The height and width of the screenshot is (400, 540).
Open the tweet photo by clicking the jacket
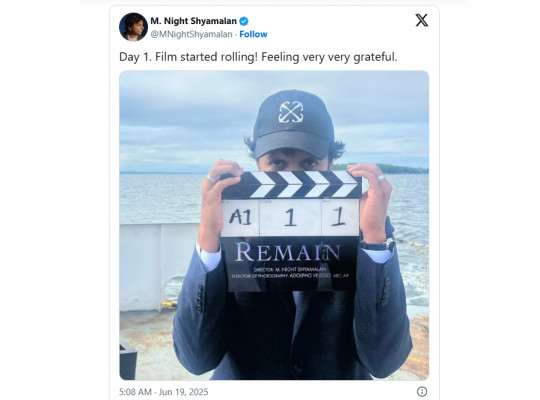tap(293, 331)
